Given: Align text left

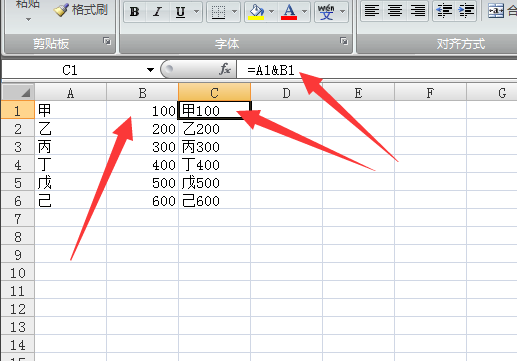Looking at the screenshot, I should tap(372, 11).
